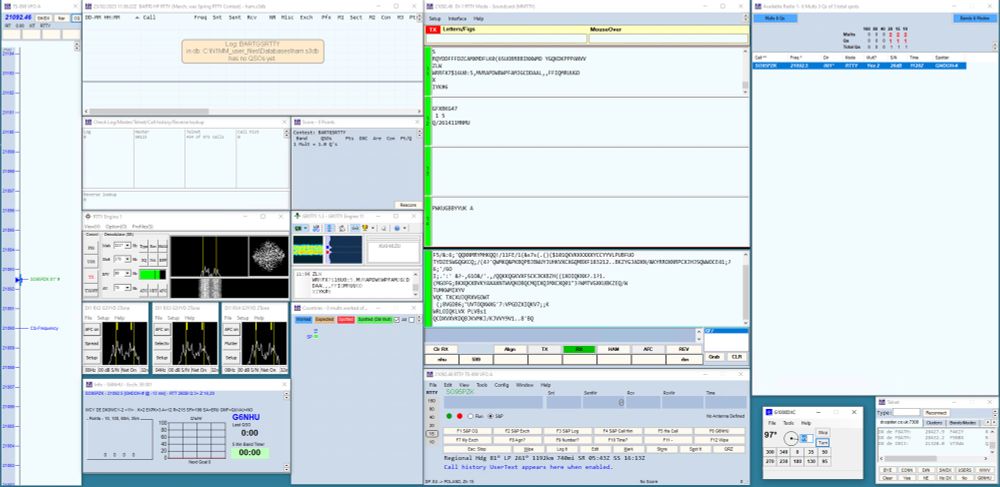Toggle the Flutter button in 2Tone window
The width and height of the screenshot is (1000, 487).
pos(232,342)
